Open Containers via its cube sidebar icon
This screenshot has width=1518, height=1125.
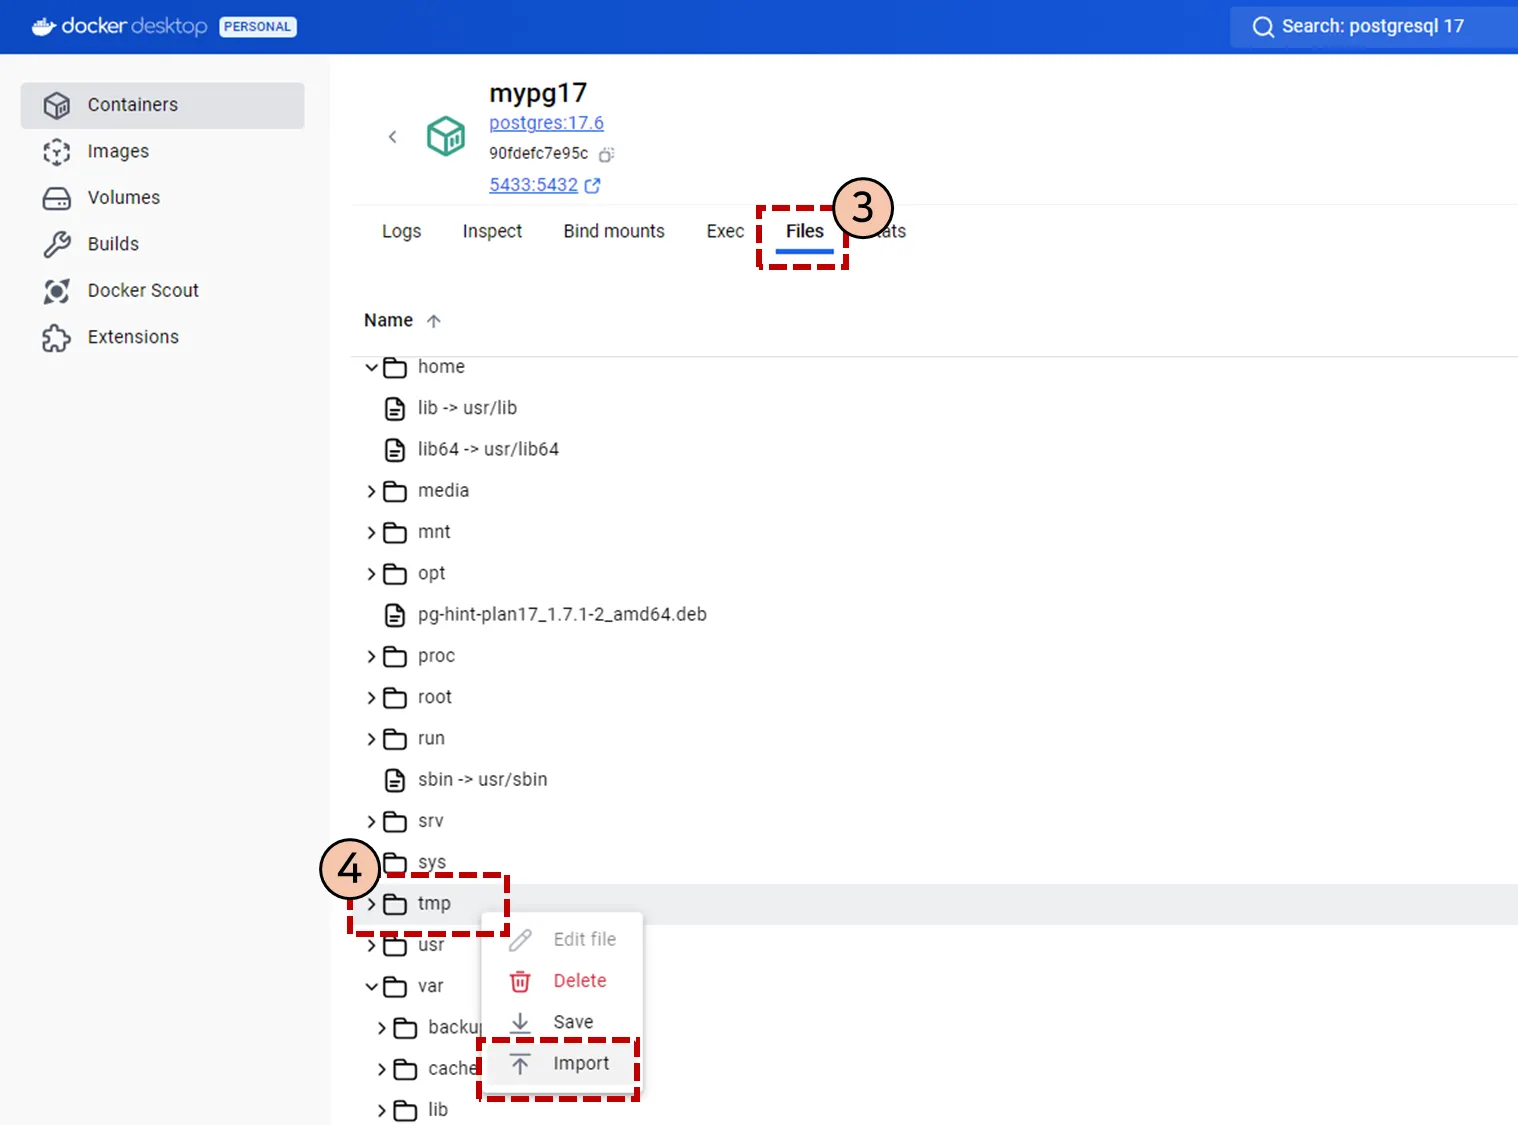point(57,105)
